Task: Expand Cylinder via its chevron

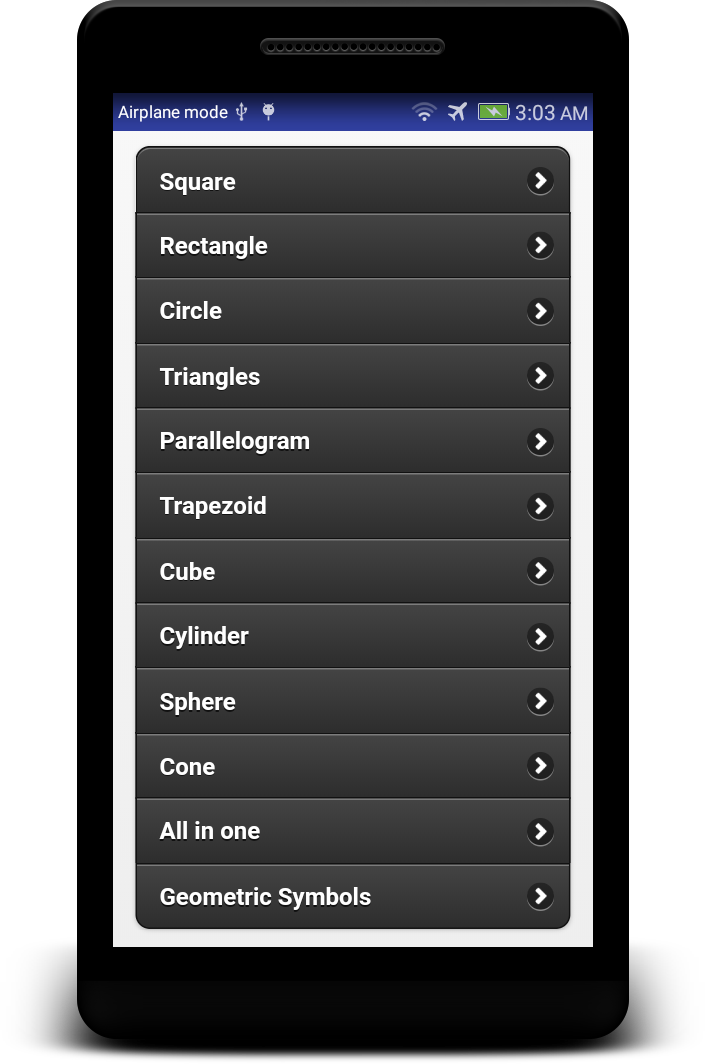Action: click(540, 636)
